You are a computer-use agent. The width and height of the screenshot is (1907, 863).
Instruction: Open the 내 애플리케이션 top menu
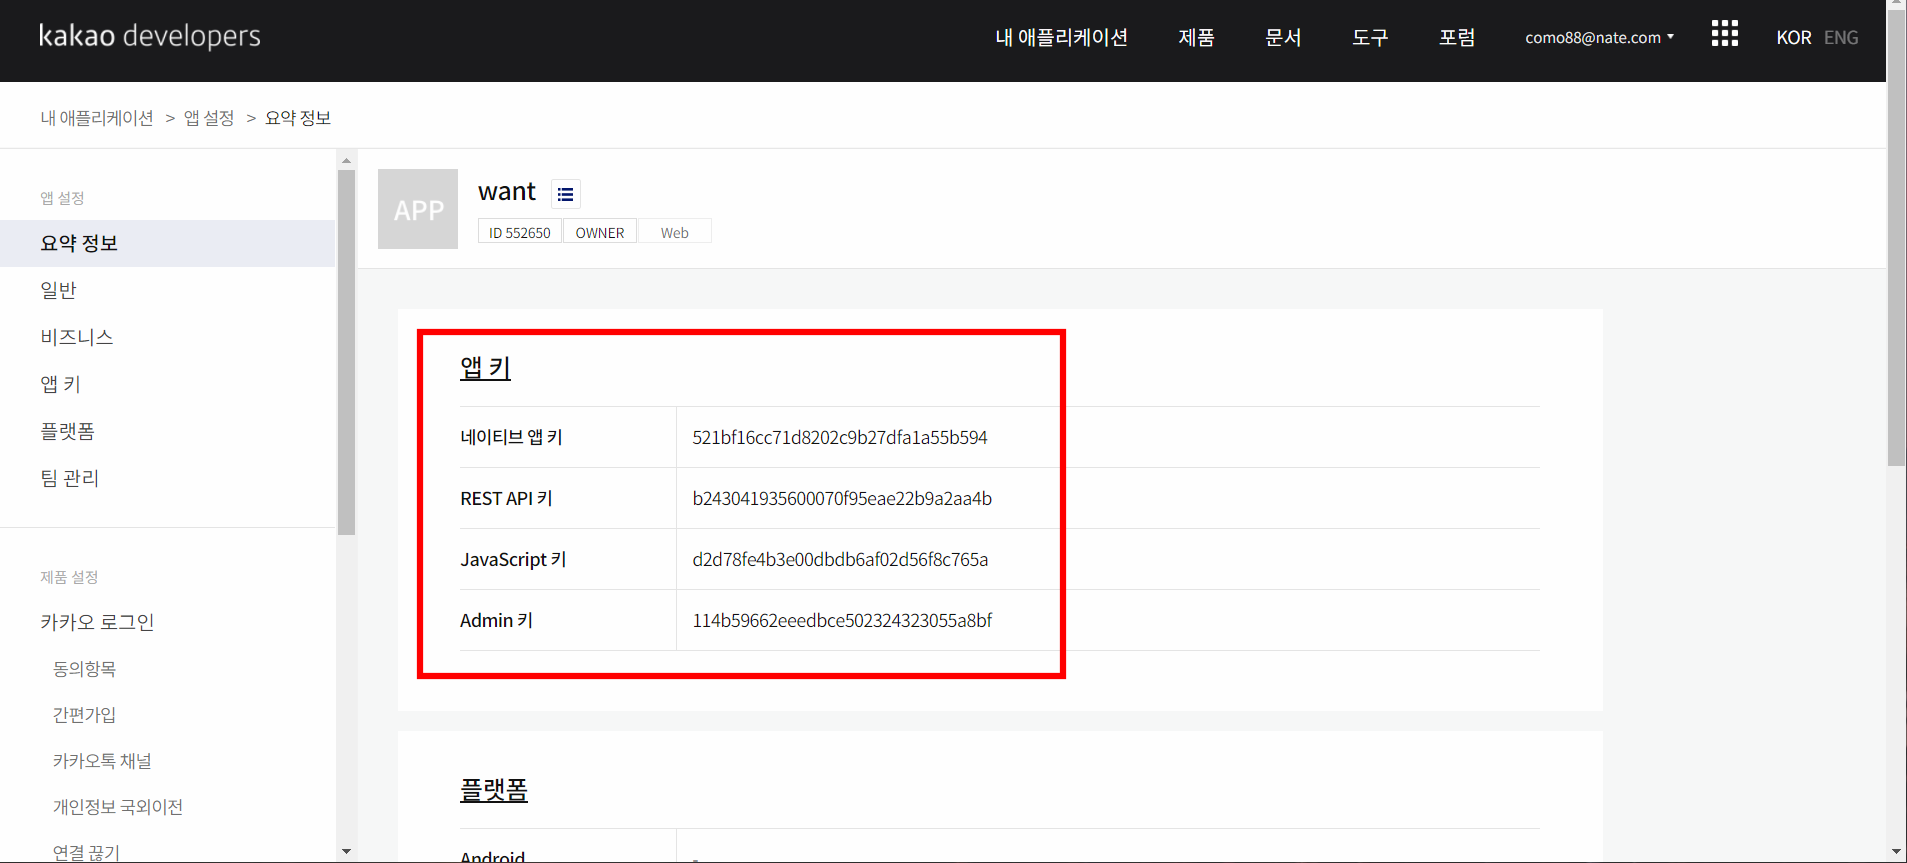pos(1061,38)
